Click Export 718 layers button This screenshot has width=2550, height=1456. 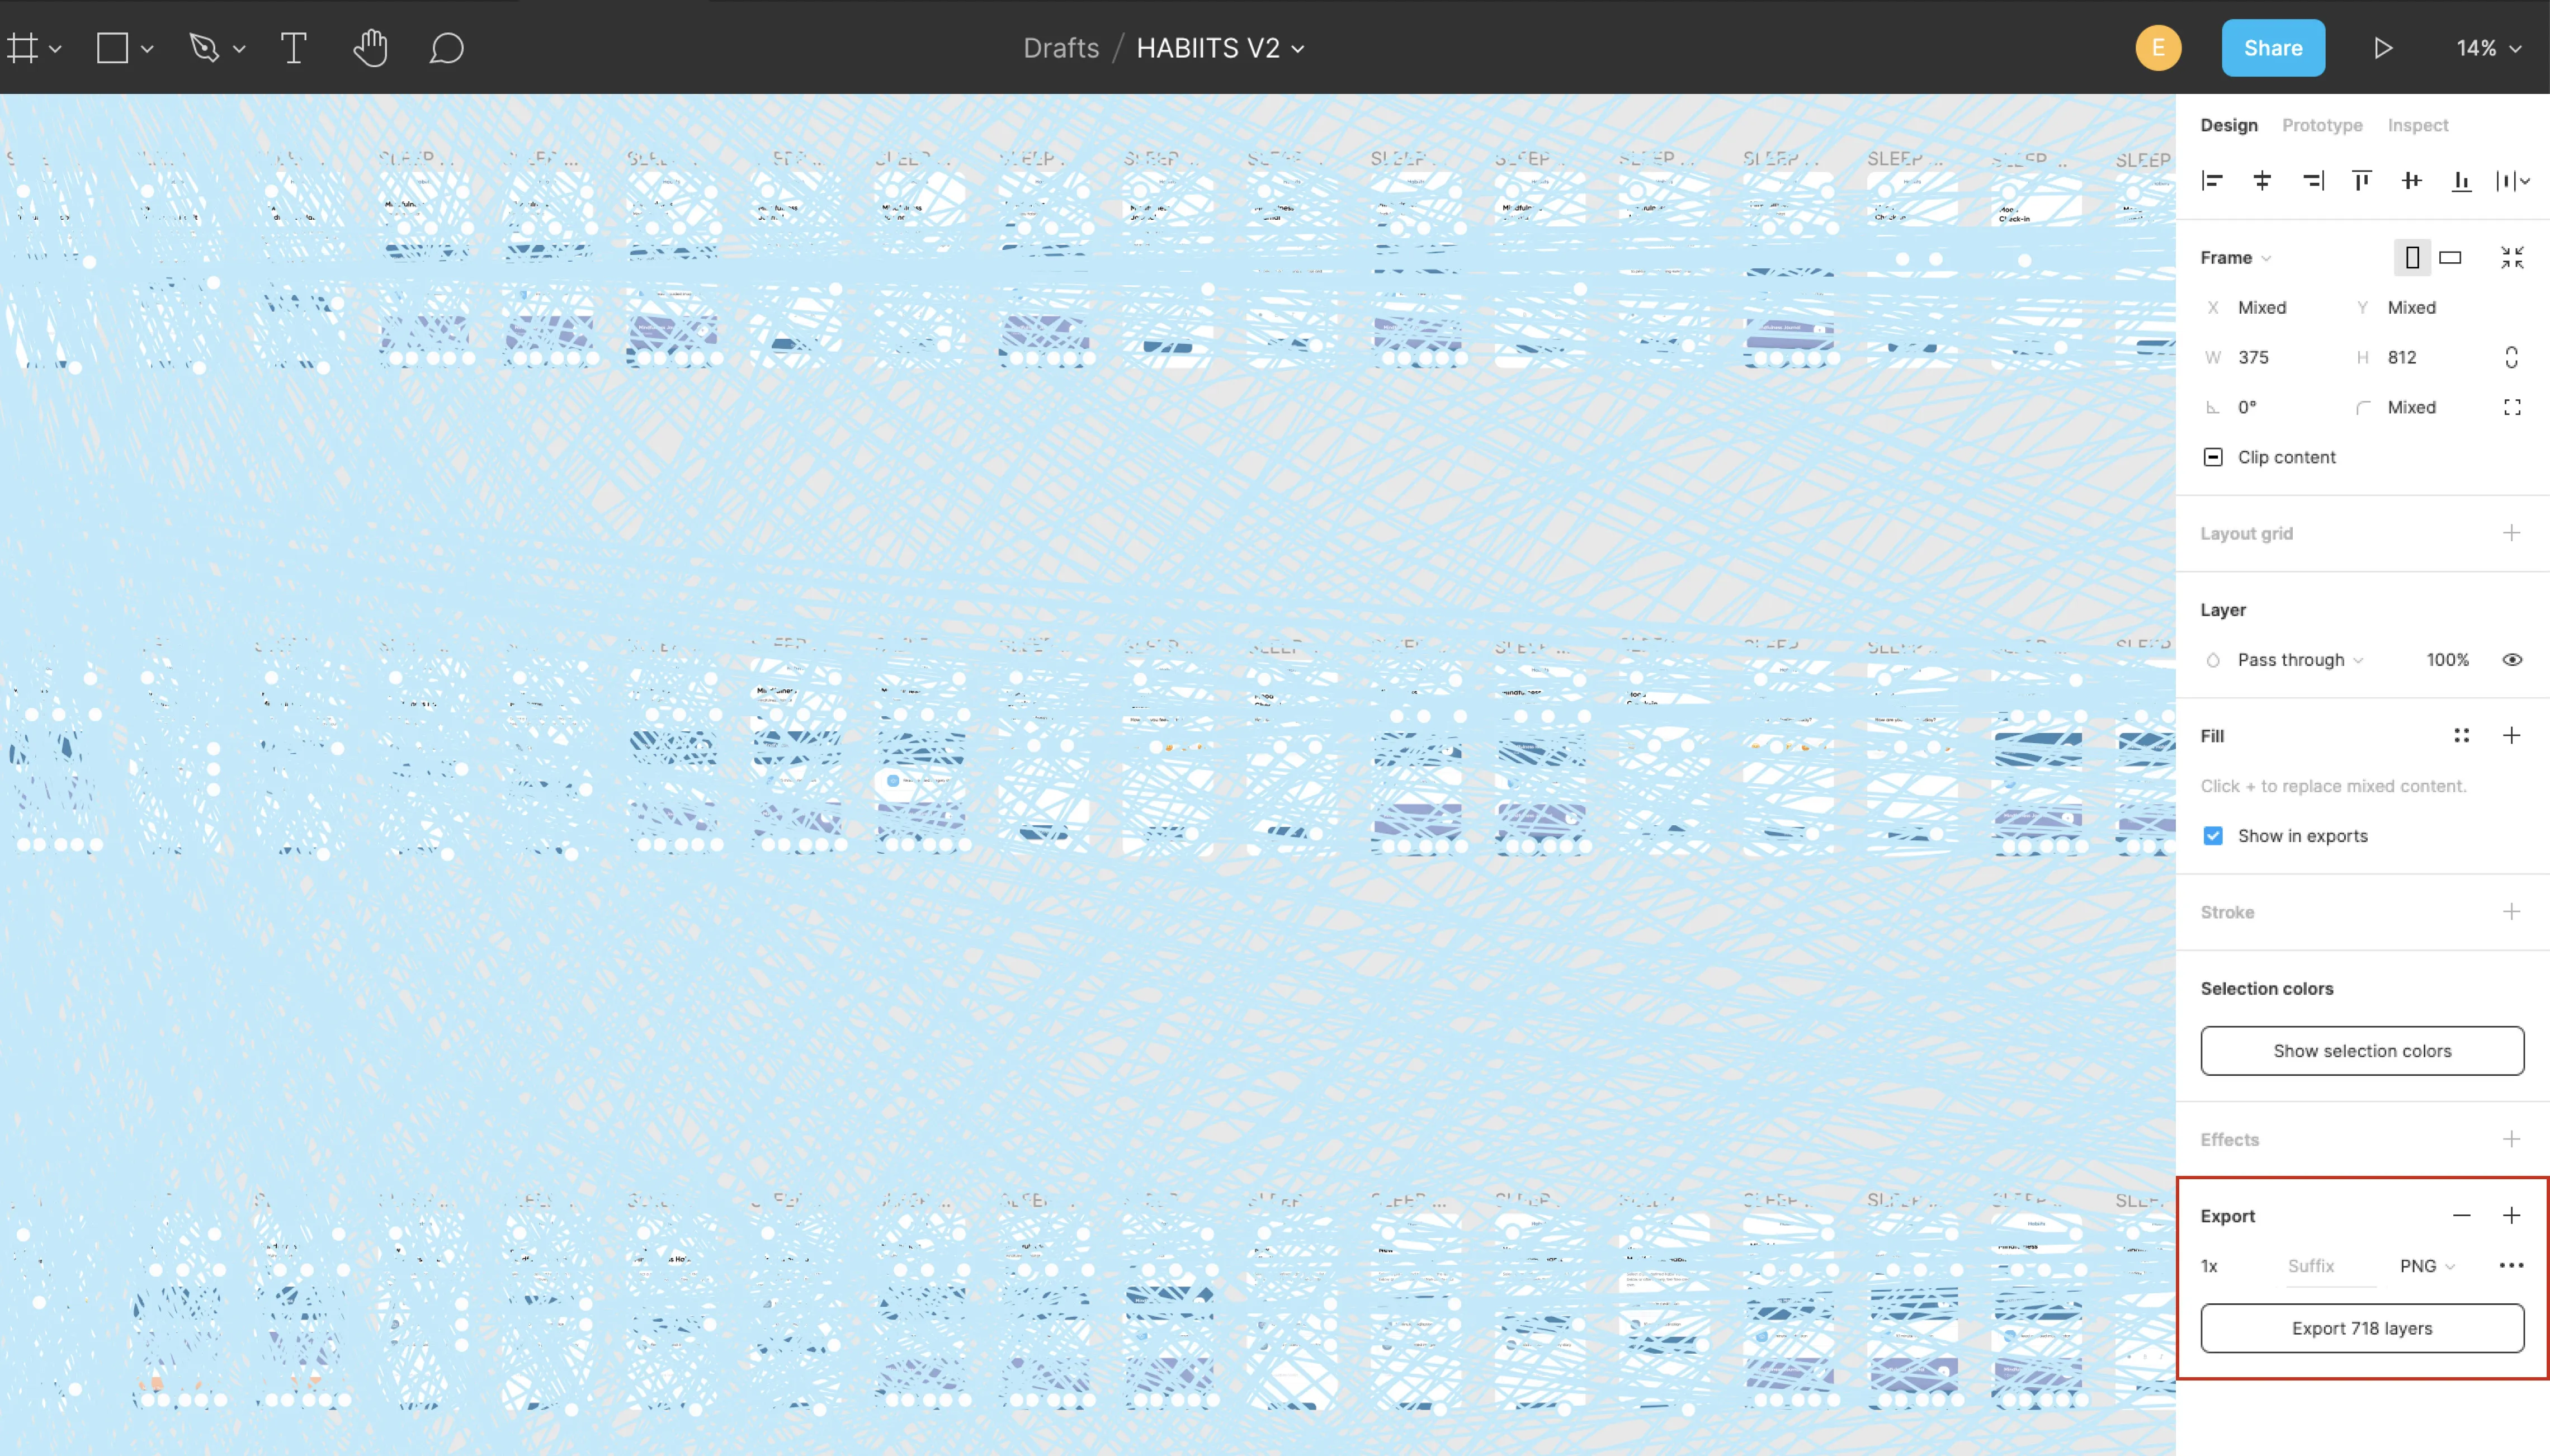pos(2361,1328)
